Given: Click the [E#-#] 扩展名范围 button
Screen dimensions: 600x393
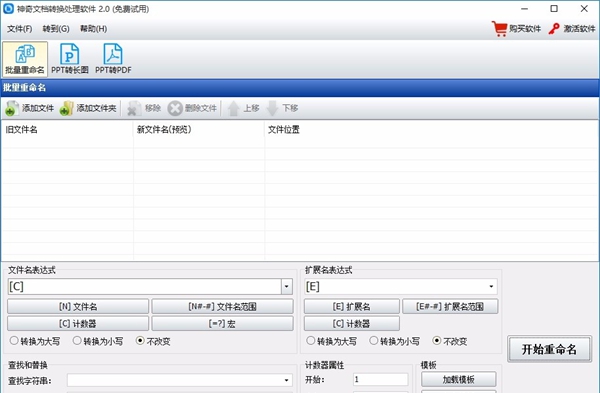Looking at the screenshot, I should point(450,307).
